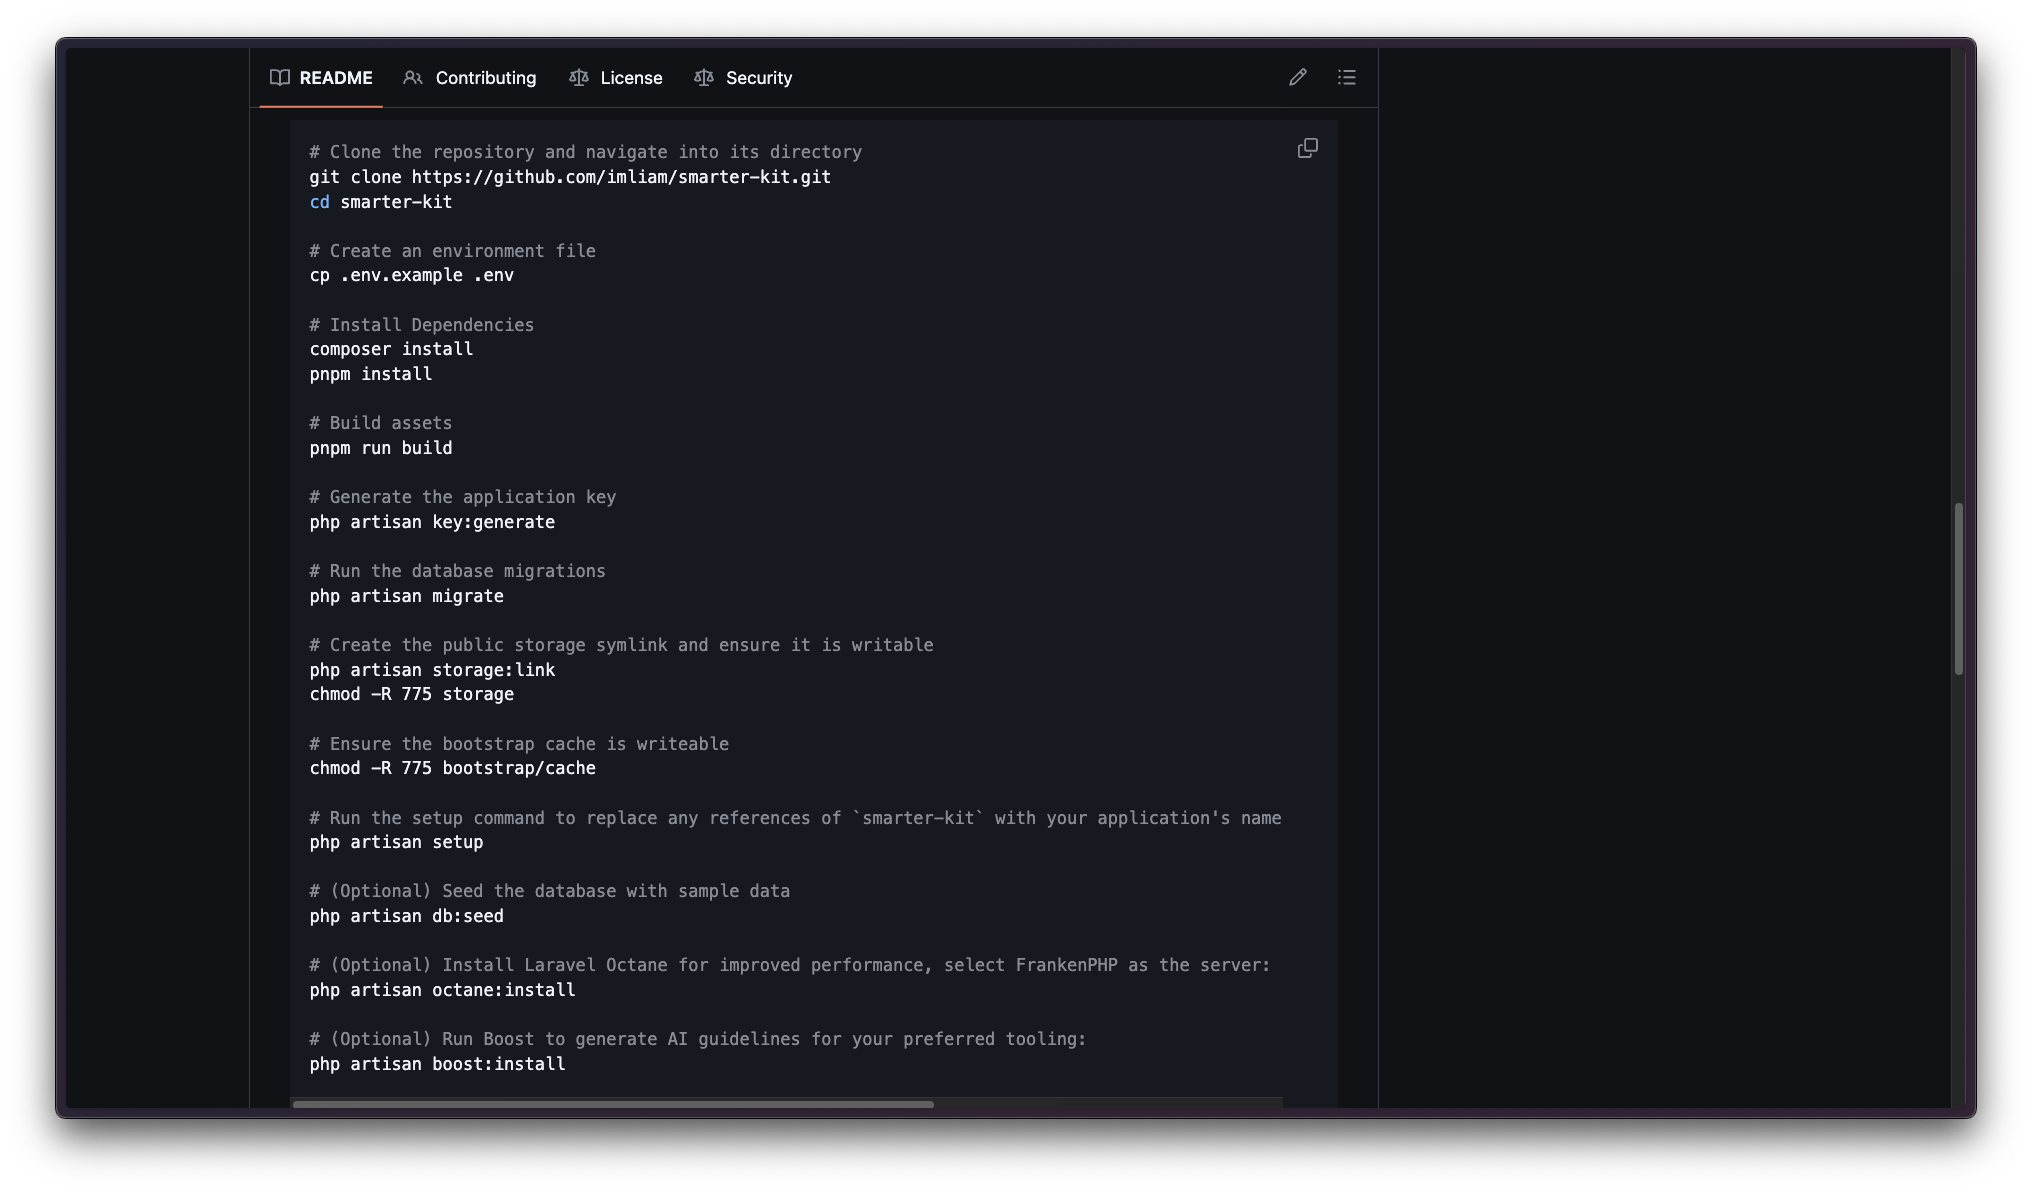Click 'php artisan storage:link' line
This screenshot has height=1192, width=2032.
click(432, 670)
